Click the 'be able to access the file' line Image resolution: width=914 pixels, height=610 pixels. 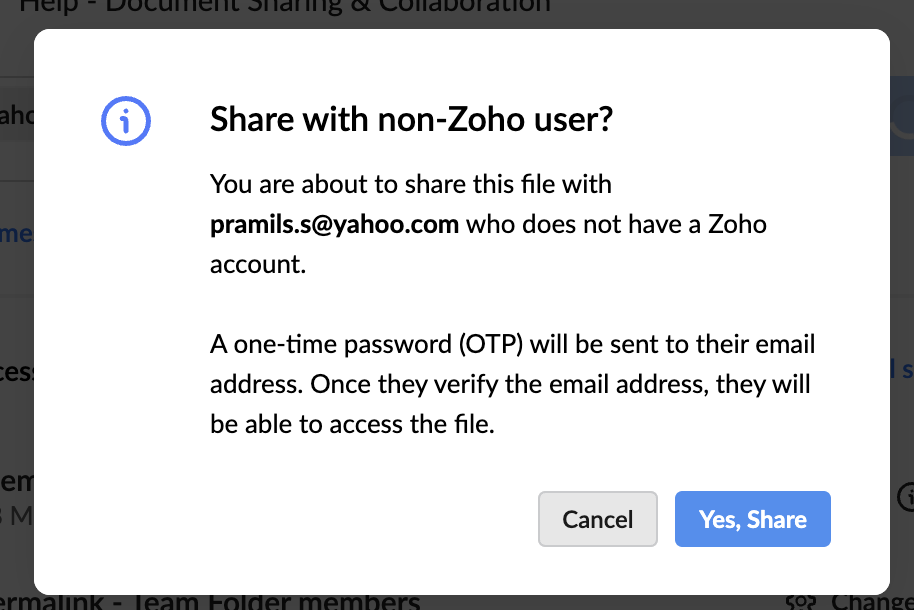pos(352,424)
